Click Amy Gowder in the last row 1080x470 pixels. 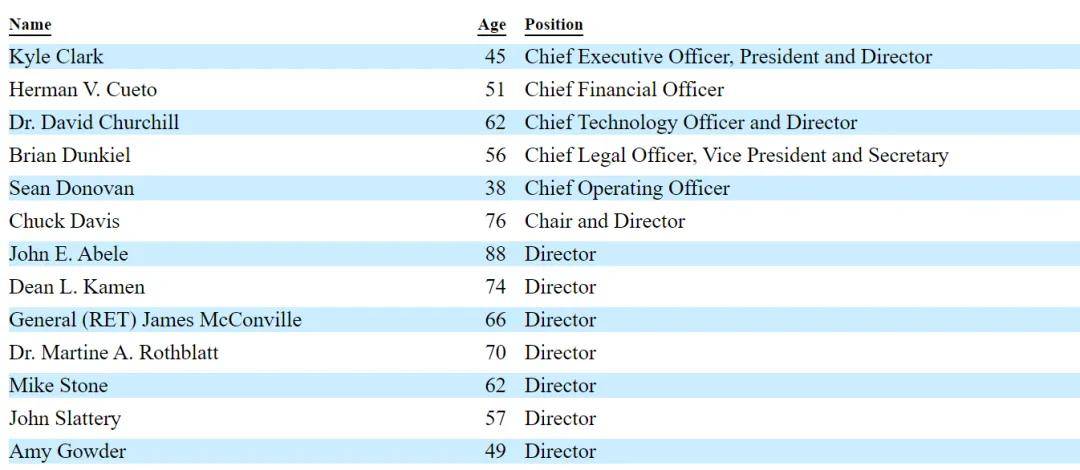point(67,451)
